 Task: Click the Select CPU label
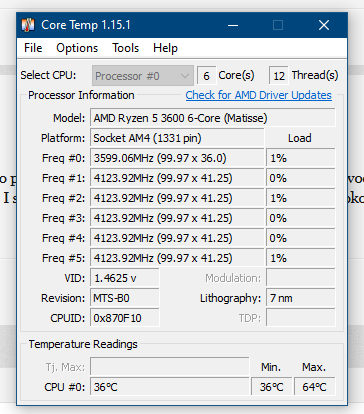click(48, 75)
